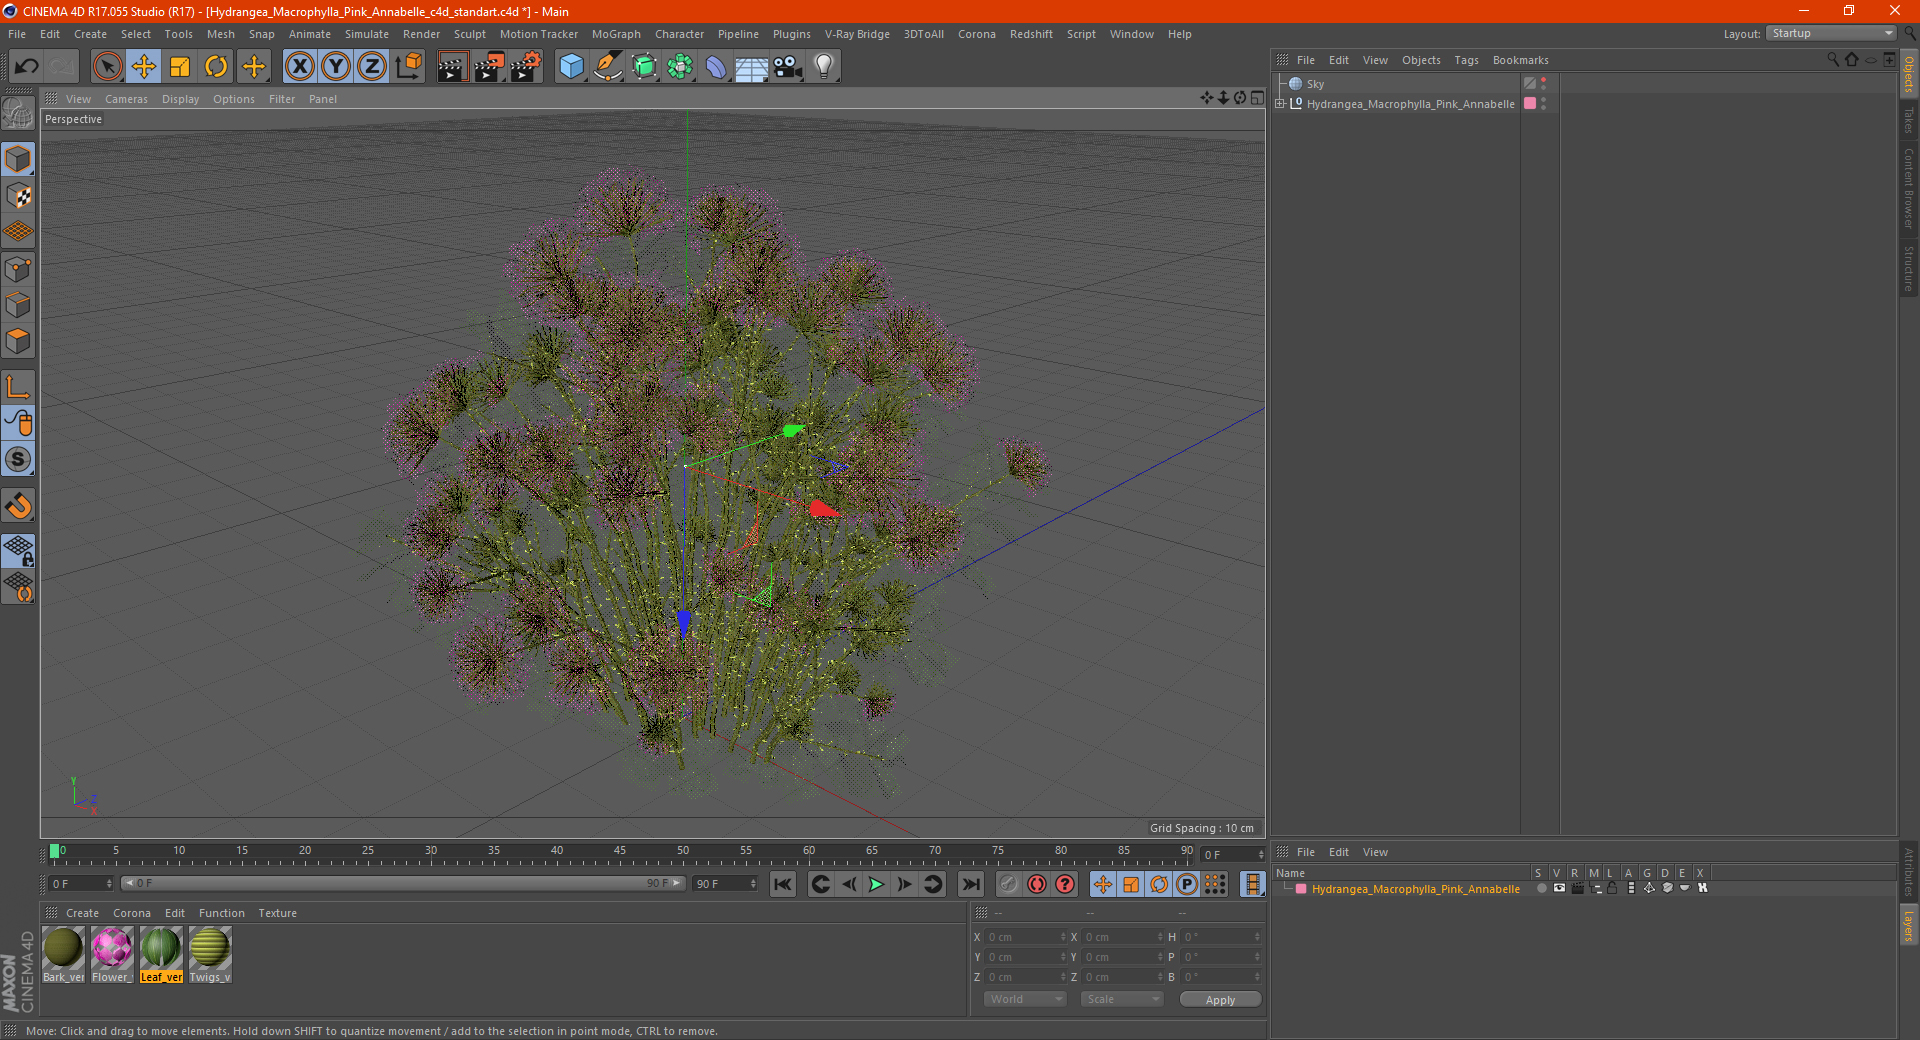The height and width of the screenshot is (1040, 1920).
Task: Click Hydrangea layer pink color swatch
Action: (1301, 889)
